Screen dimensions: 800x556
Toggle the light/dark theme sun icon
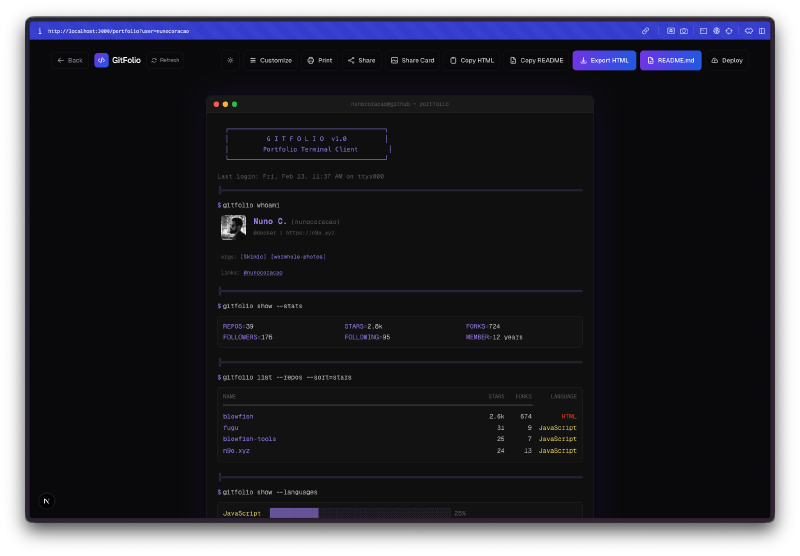[230, 60]
